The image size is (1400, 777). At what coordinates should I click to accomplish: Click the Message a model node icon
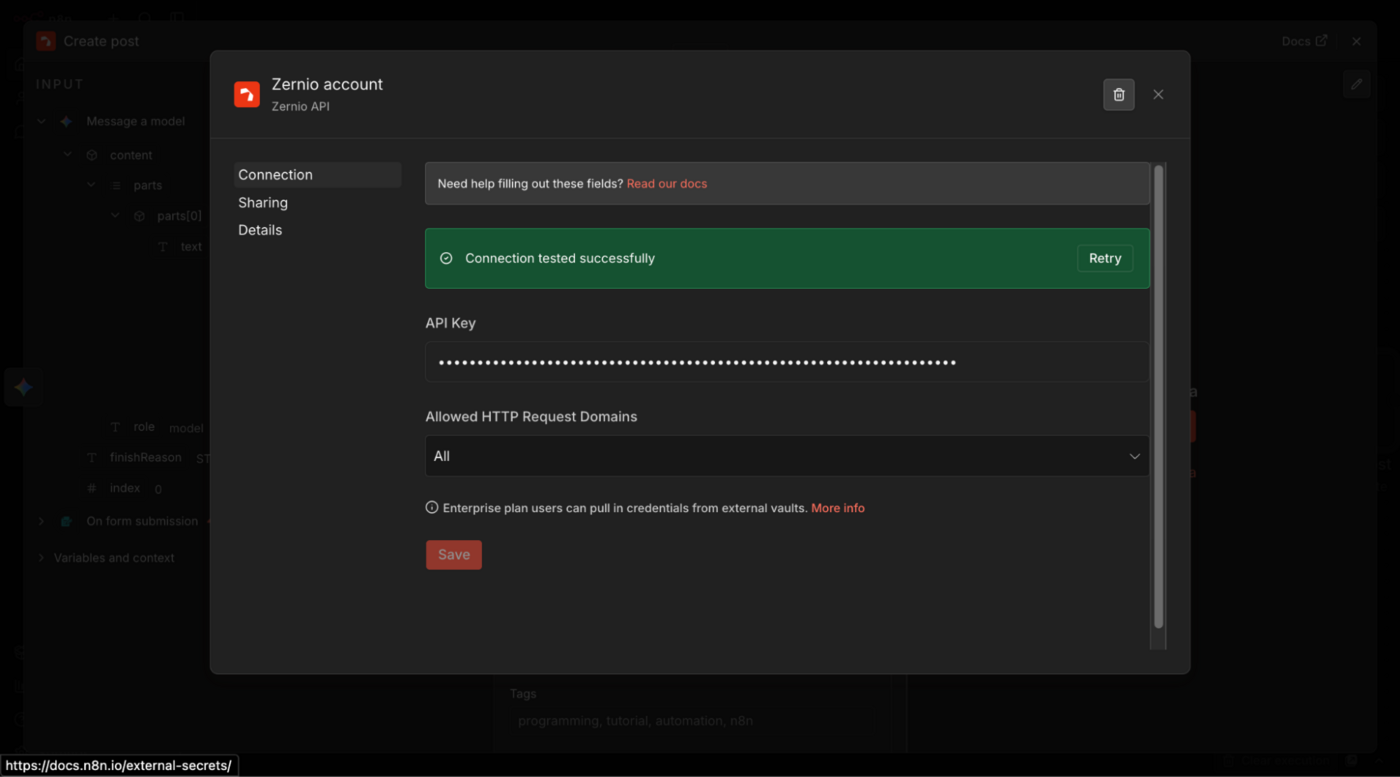coord(66,122)
